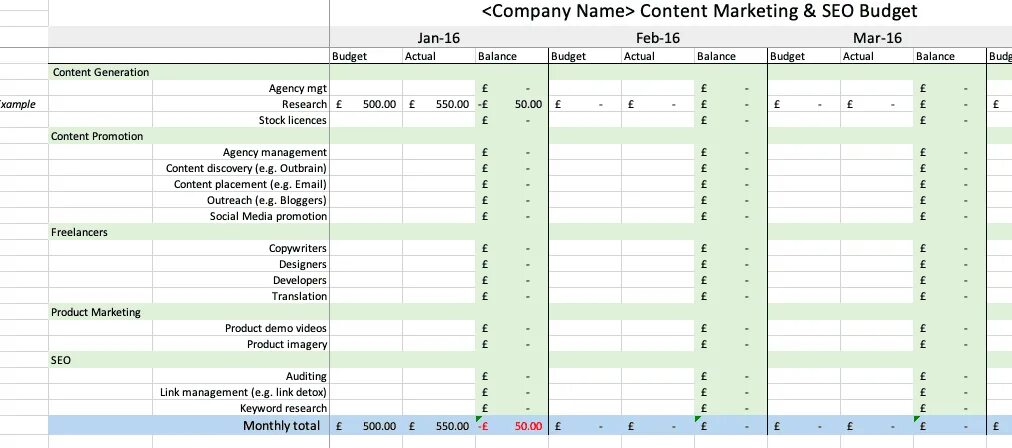
Task: Select the Designers row label
Action: point(303,264)
